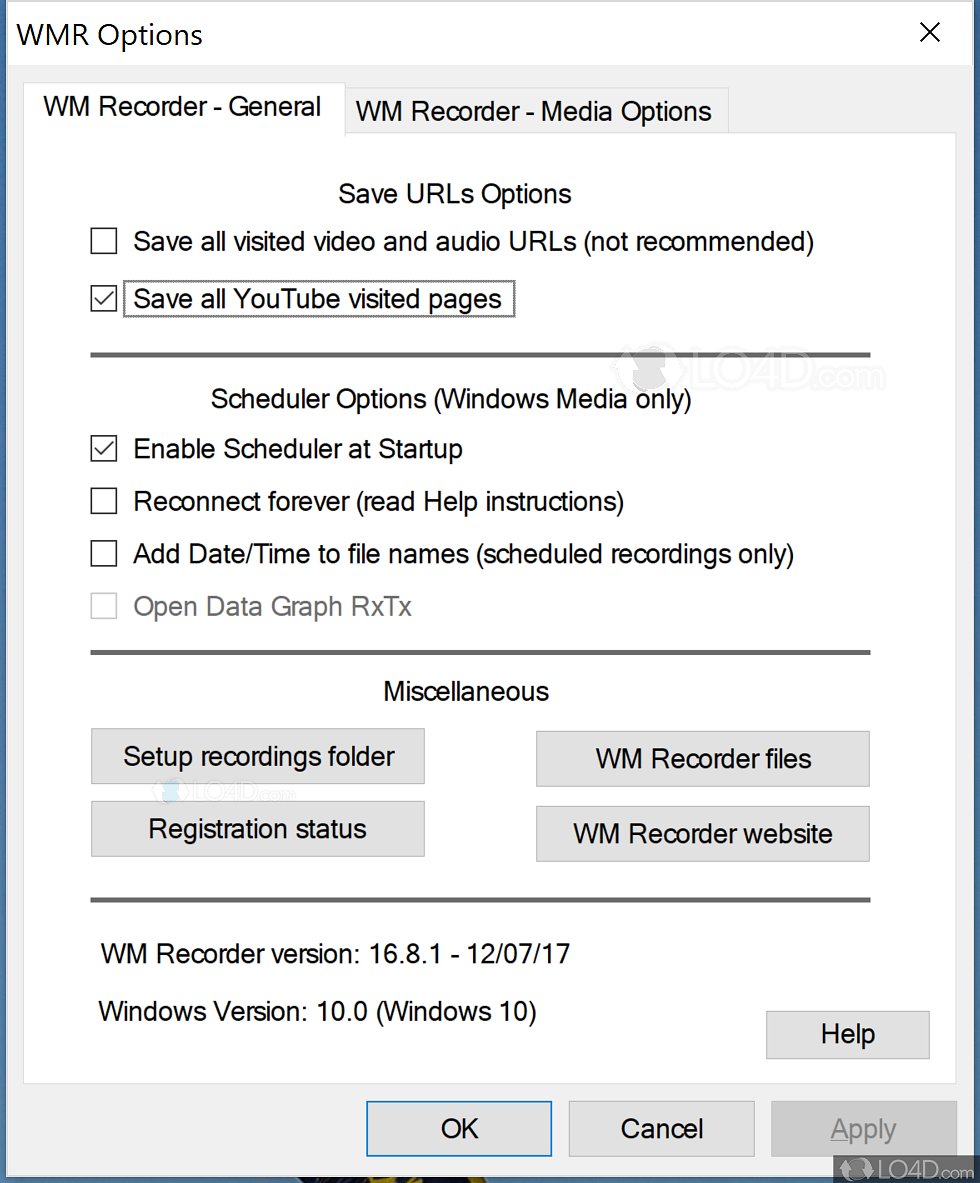The height and width of the screenshot is (1183, 980).
Task: Confirm settings with OK
Action: coord(459,1129)
